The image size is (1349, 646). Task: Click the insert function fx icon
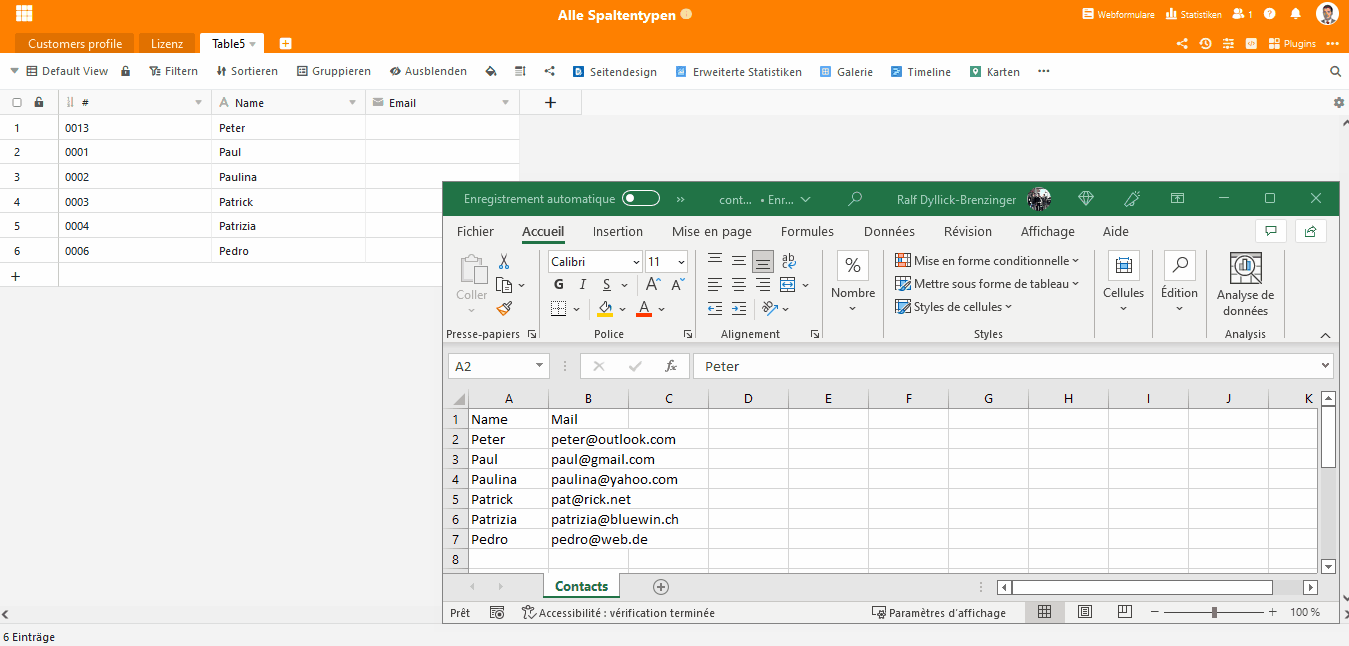coord(671,366)
